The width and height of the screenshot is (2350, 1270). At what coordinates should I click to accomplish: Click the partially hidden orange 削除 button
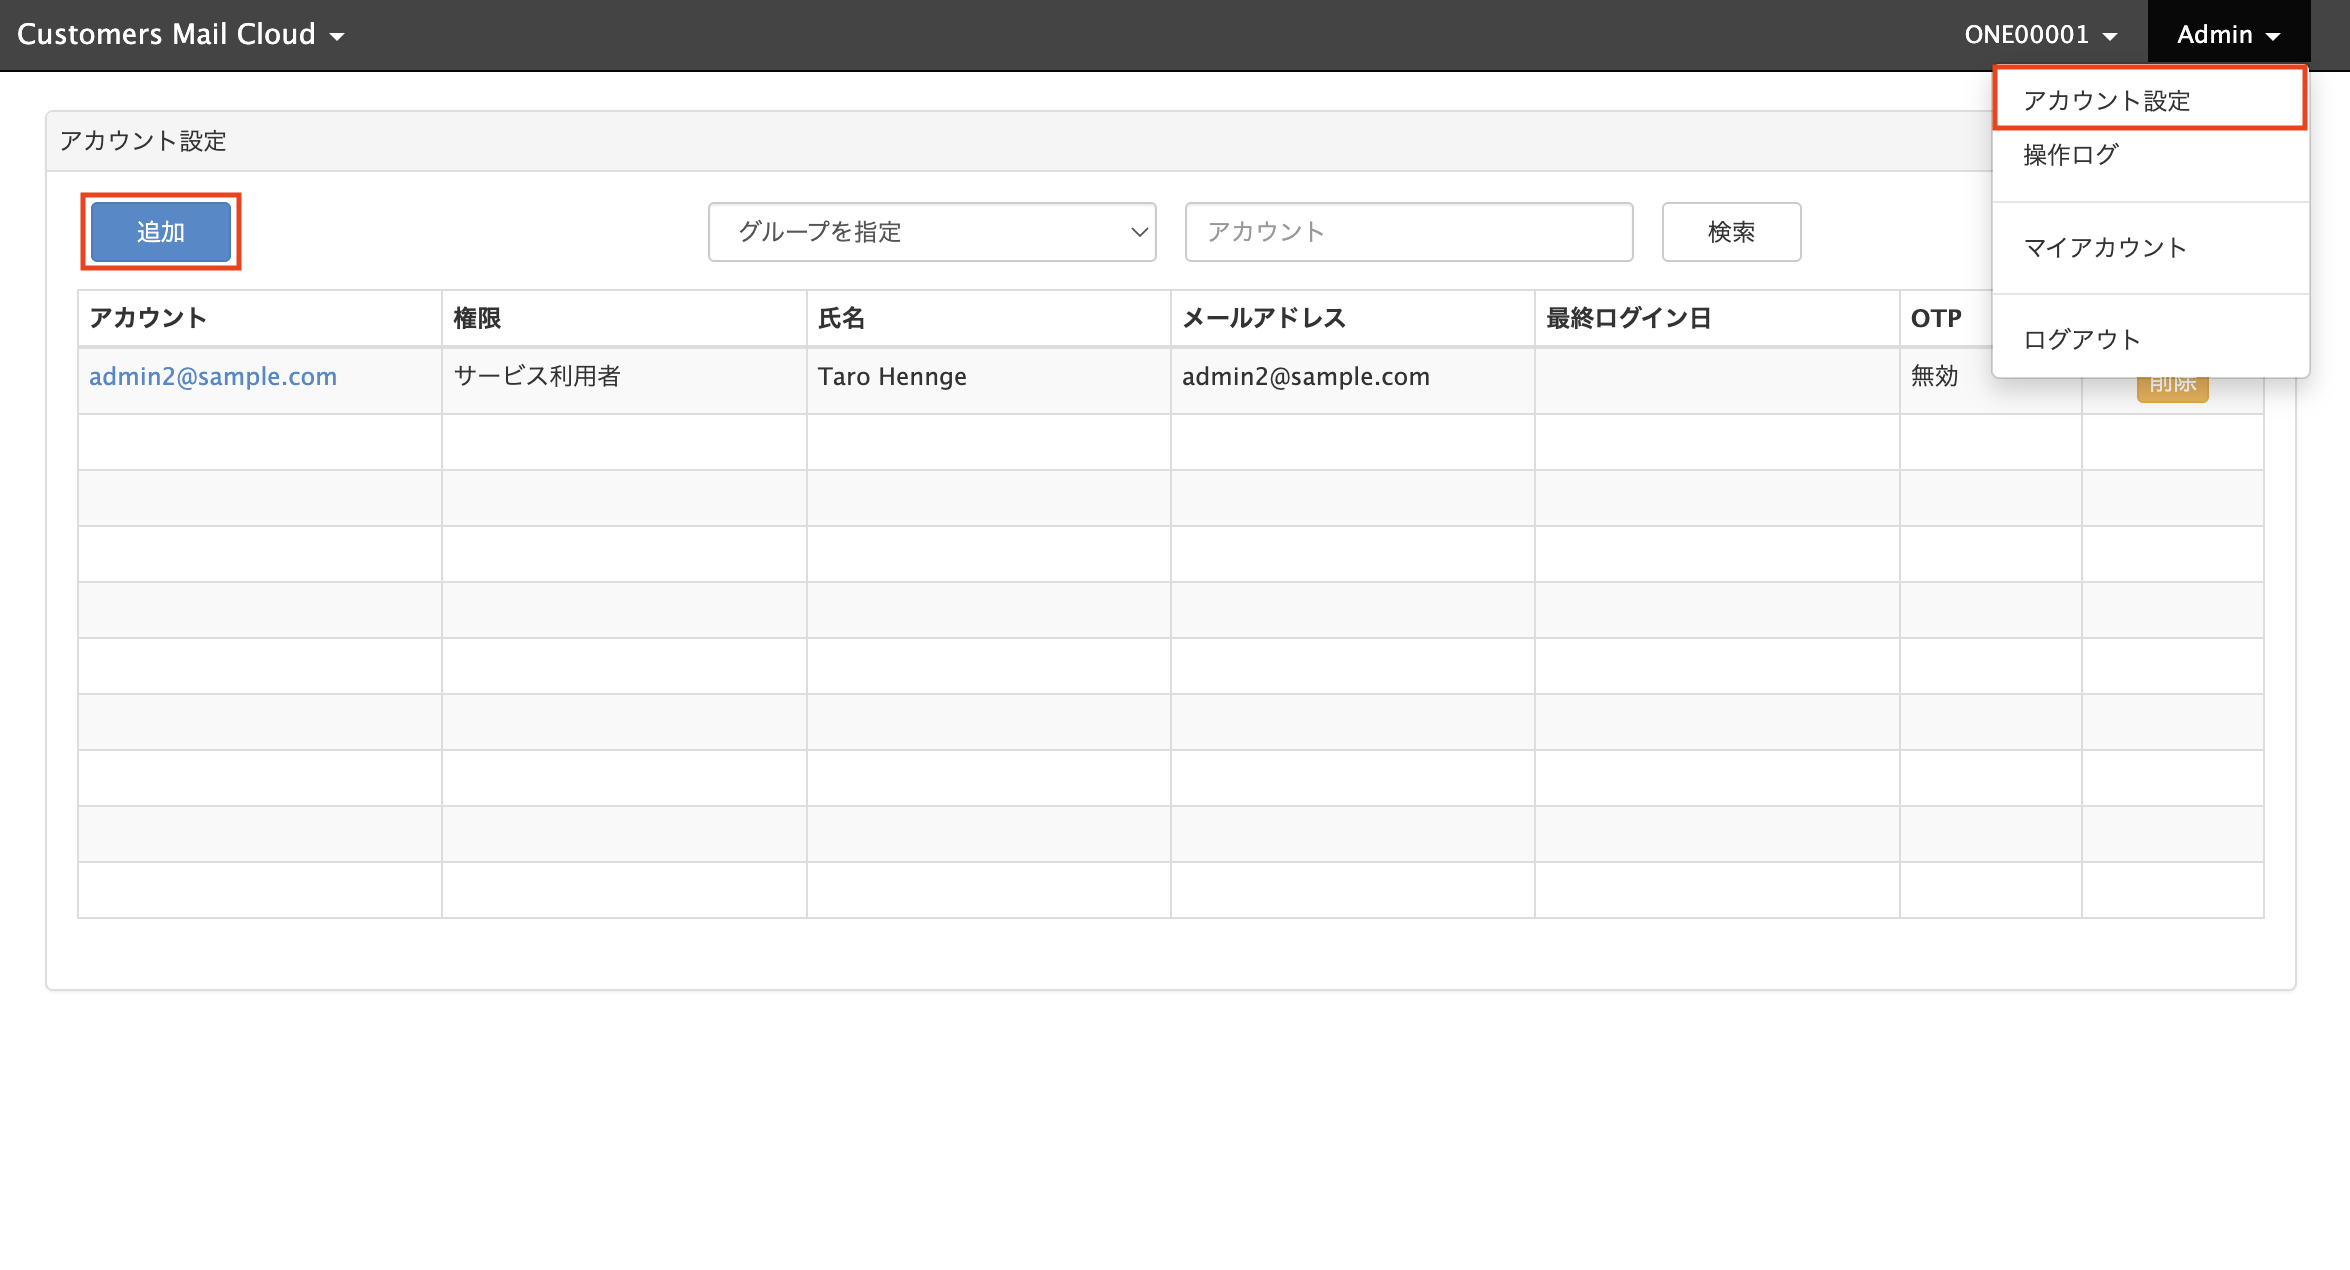coord(2172,389)
